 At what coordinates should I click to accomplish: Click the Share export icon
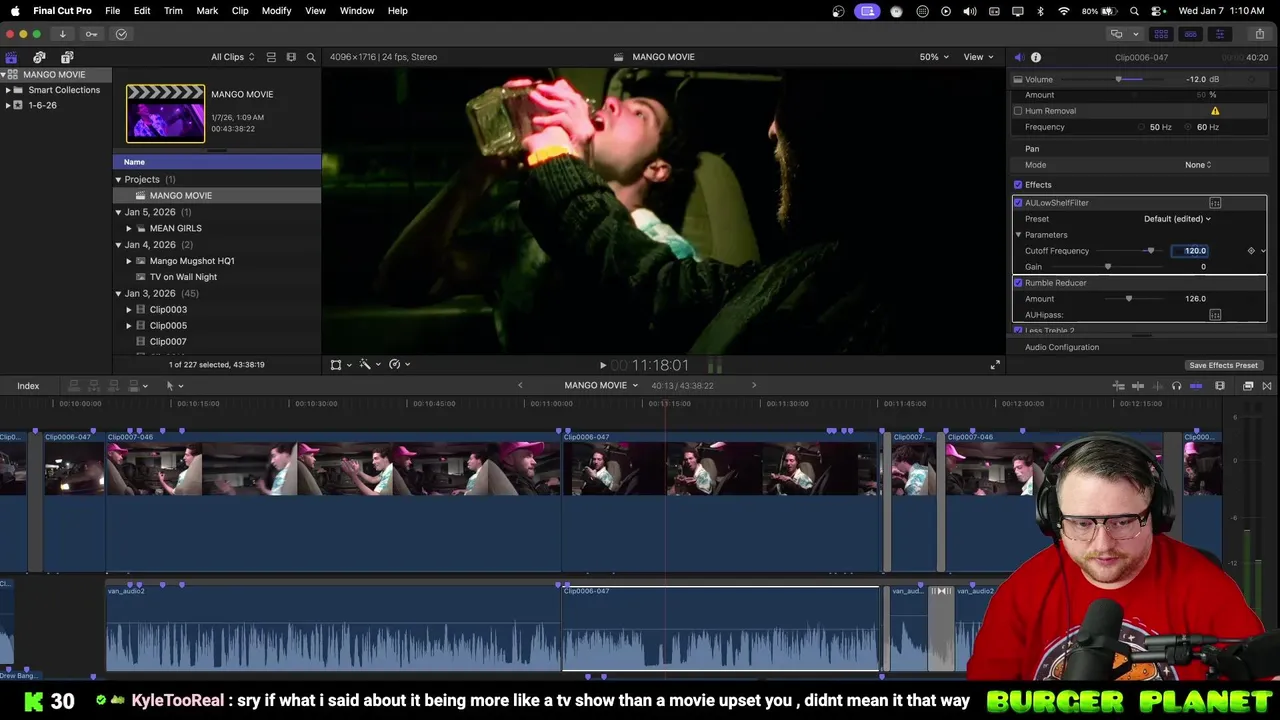(x=1262, y=34)
